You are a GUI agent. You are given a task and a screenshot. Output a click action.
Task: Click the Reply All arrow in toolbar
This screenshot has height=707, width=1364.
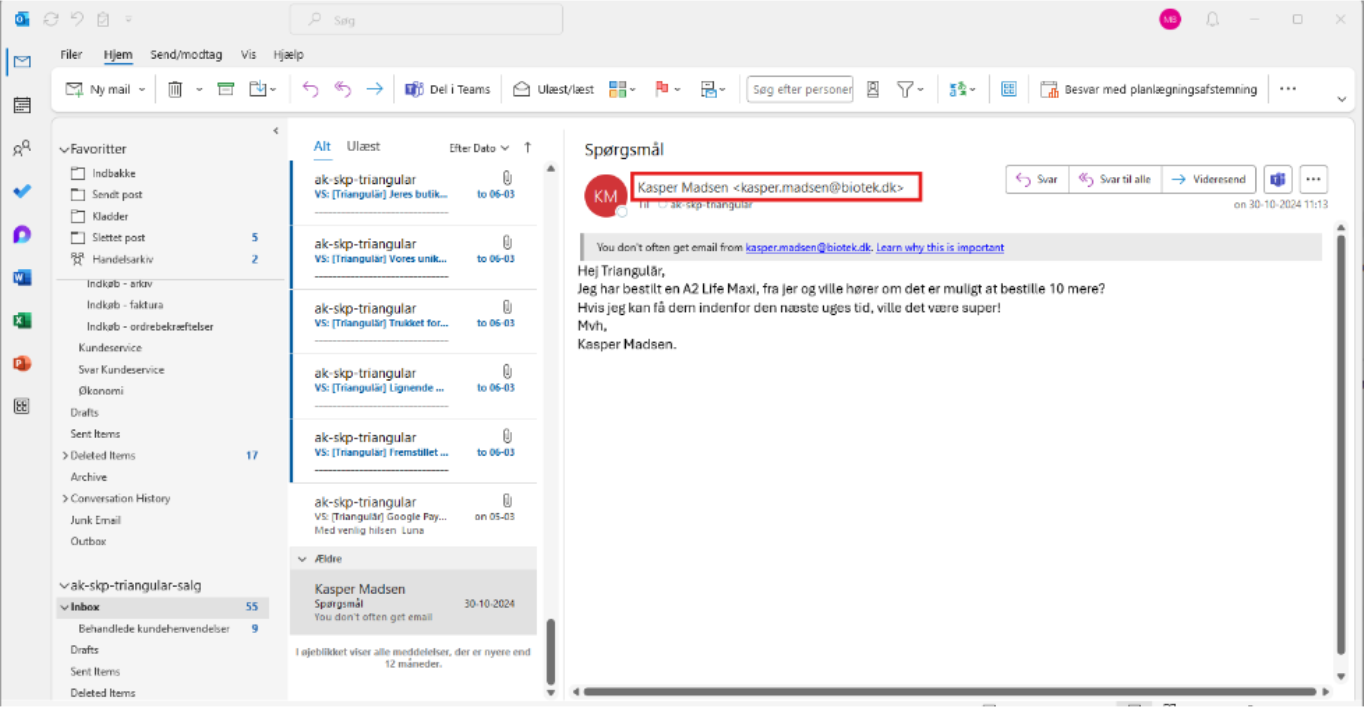342,89
